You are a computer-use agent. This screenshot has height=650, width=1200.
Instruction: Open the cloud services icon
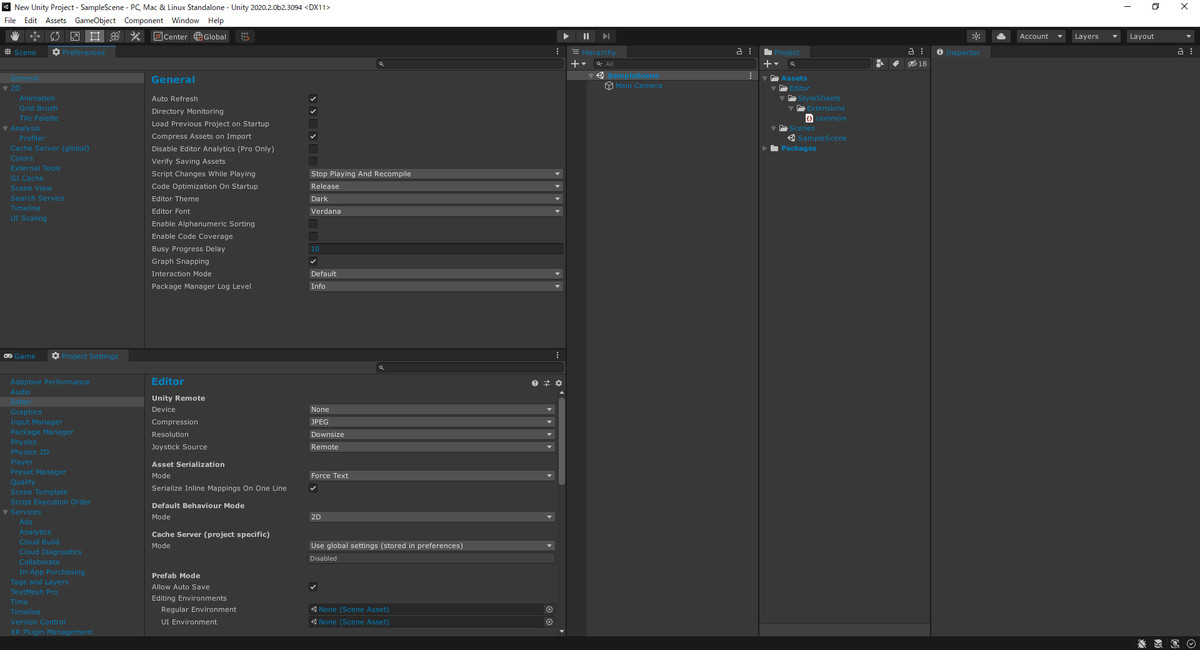1001,36
